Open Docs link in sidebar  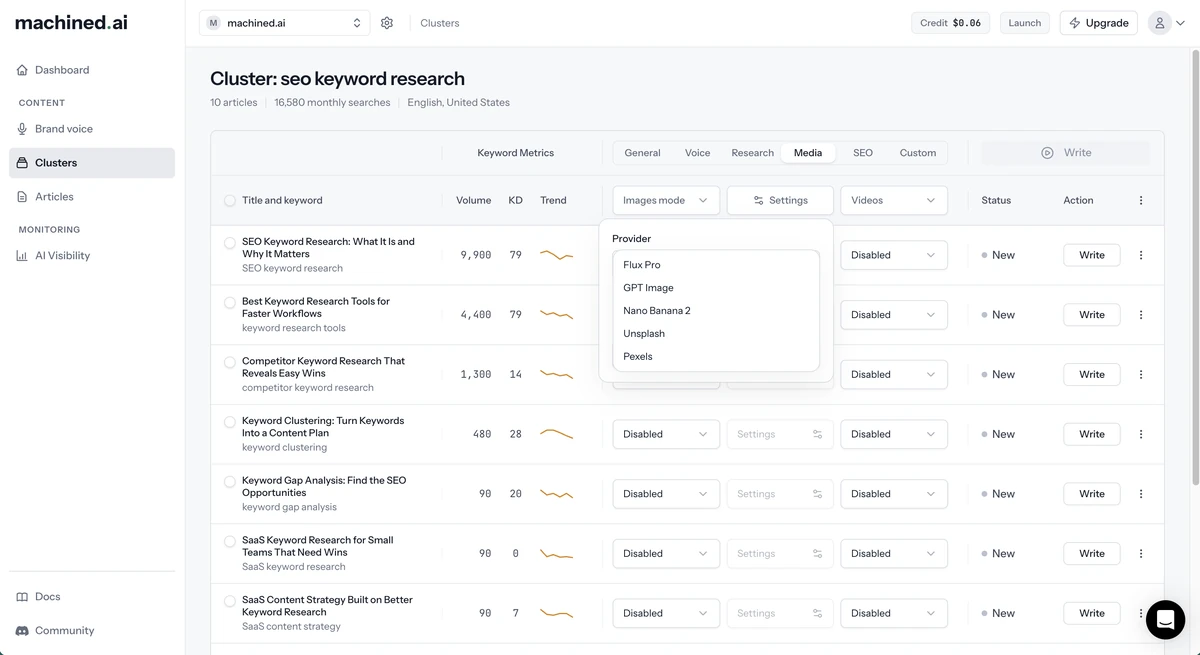[92, 597]
